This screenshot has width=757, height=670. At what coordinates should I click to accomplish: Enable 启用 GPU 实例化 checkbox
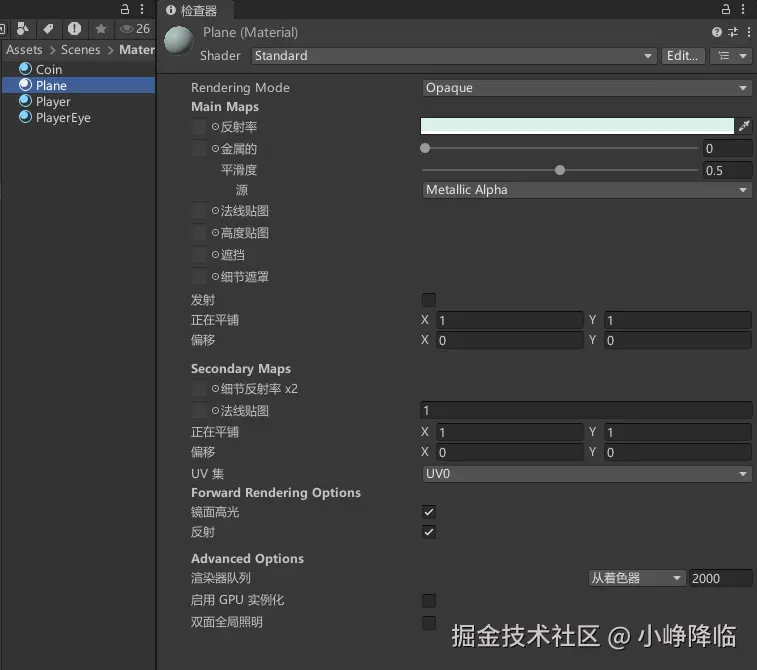(x=428, y=601)
